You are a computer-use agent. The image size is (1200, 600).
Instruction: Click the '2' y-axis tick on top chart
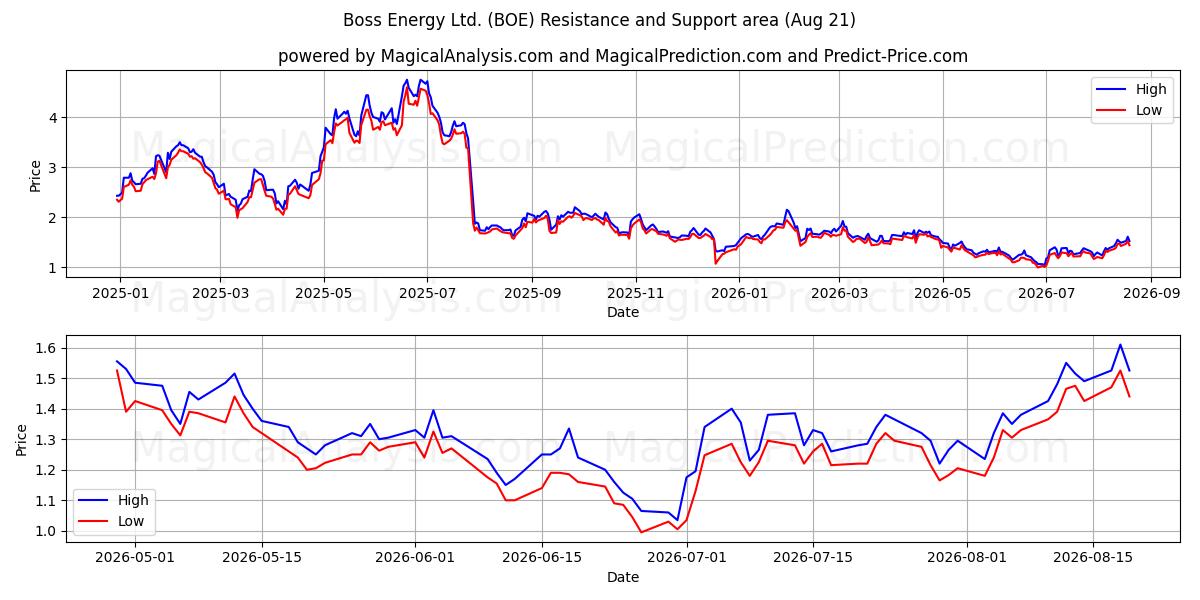55,218
